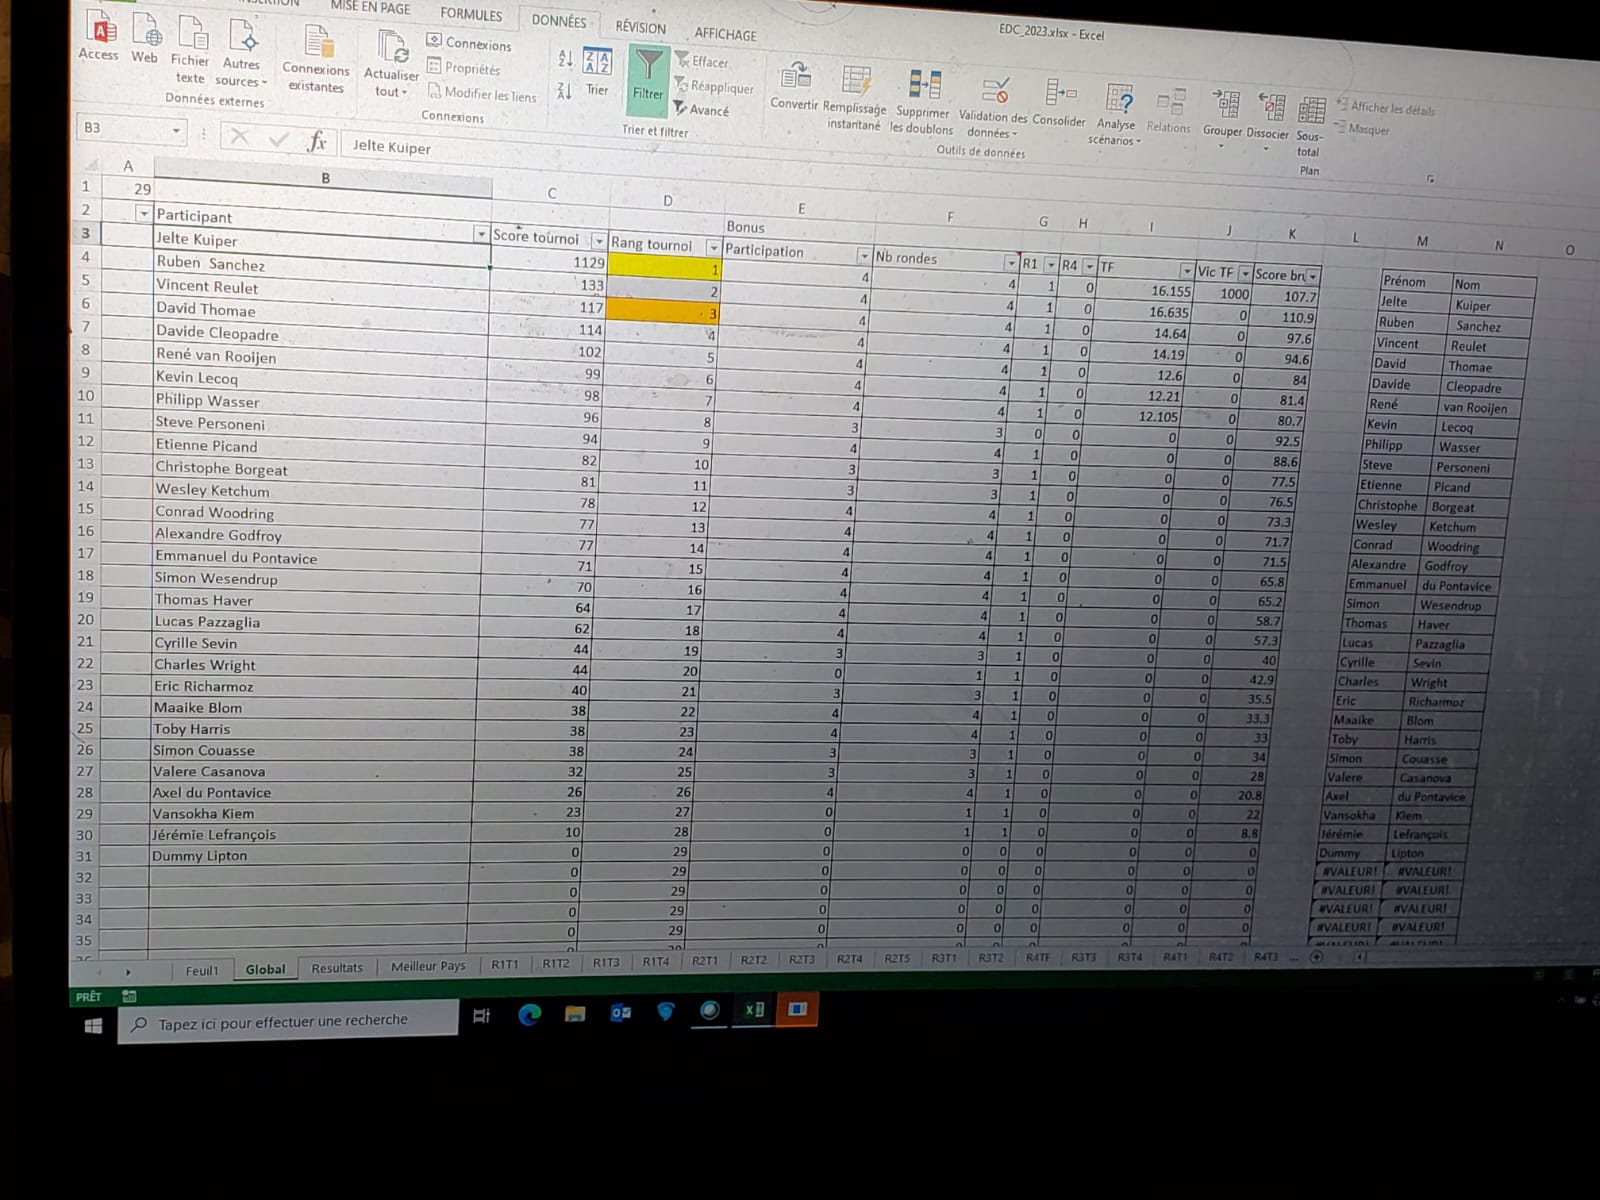Open the Name Box dropdown arrow
Viewport: 1600px width, 1200px height.
(176, 131)
